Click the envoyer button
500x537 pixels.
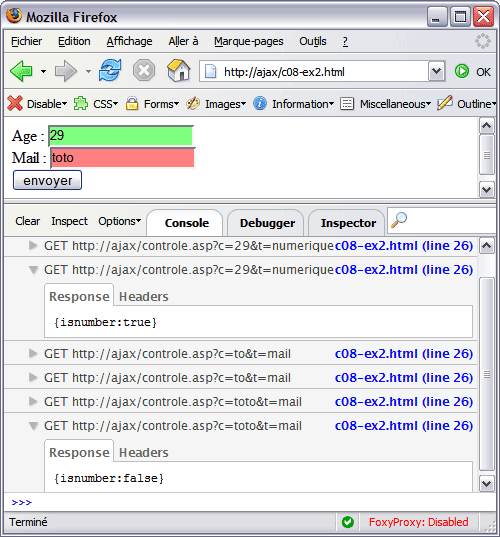(x=47, y=180)
